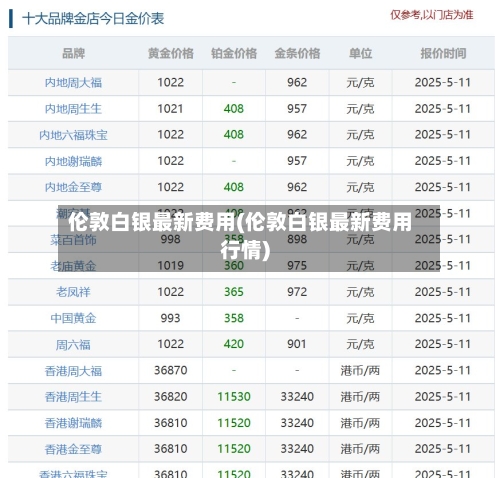Open the 菜百首饰 brand link
Image resolution: width=500 pixels, height=478 pixels.
pos(73,240)
